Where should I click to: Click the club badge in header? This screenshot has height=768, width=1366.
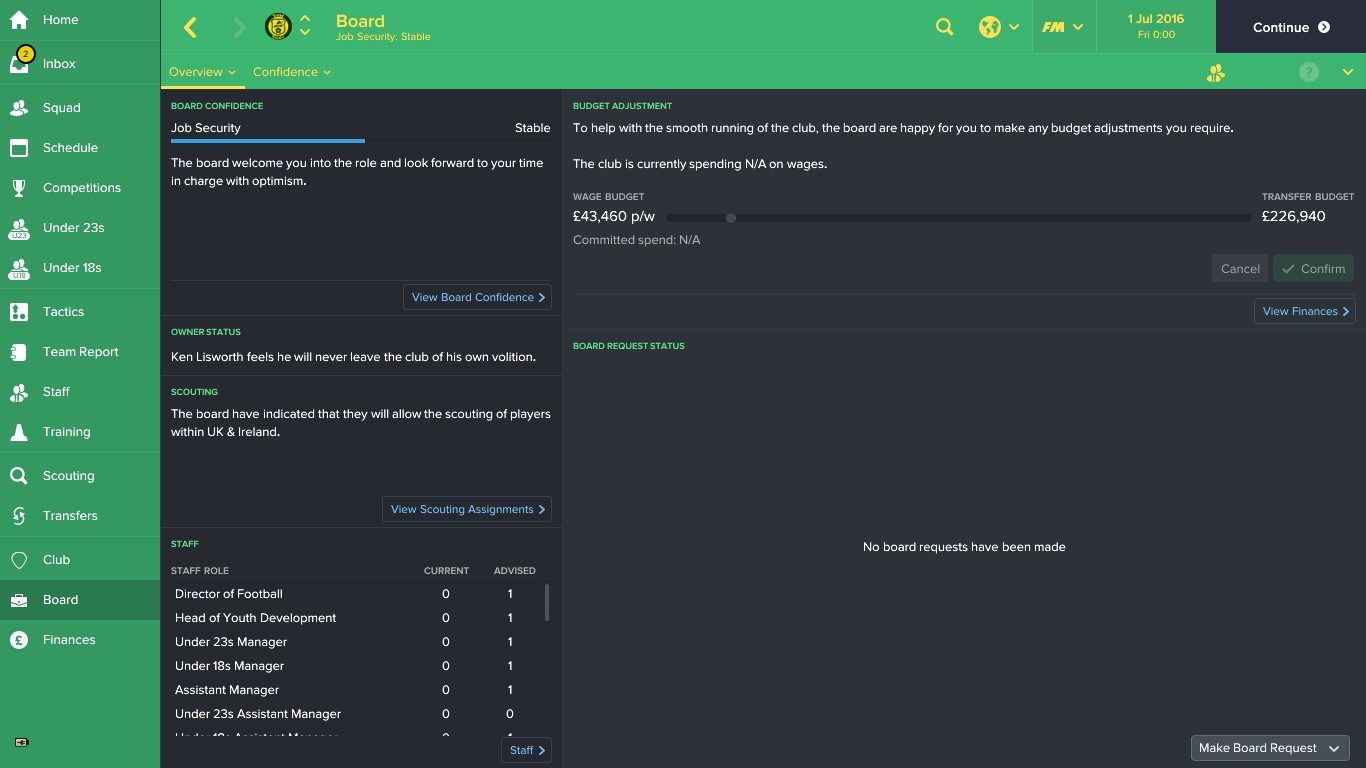point(278,27)
